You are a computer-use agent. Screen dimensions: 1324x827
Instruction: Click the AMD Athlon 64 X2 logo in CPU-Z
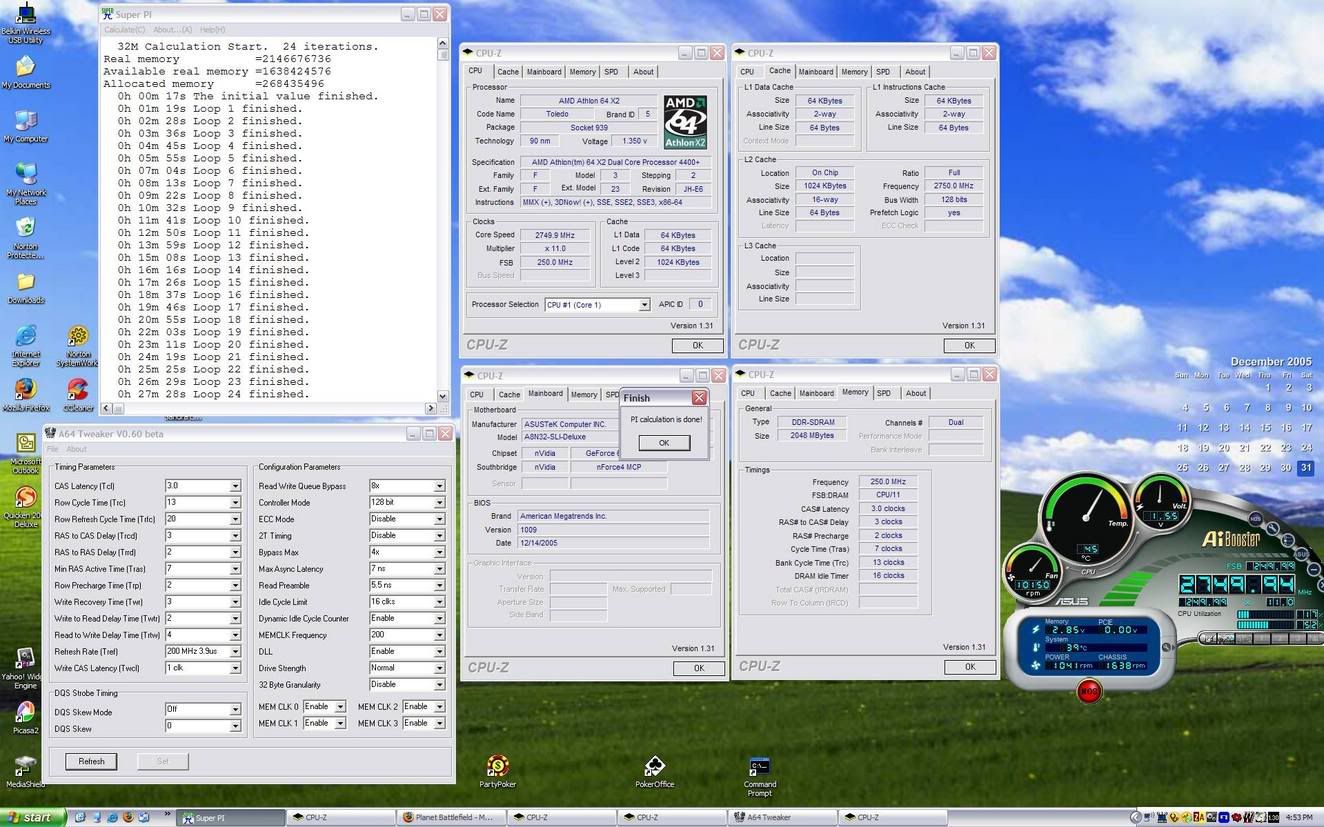click(685, 122)
